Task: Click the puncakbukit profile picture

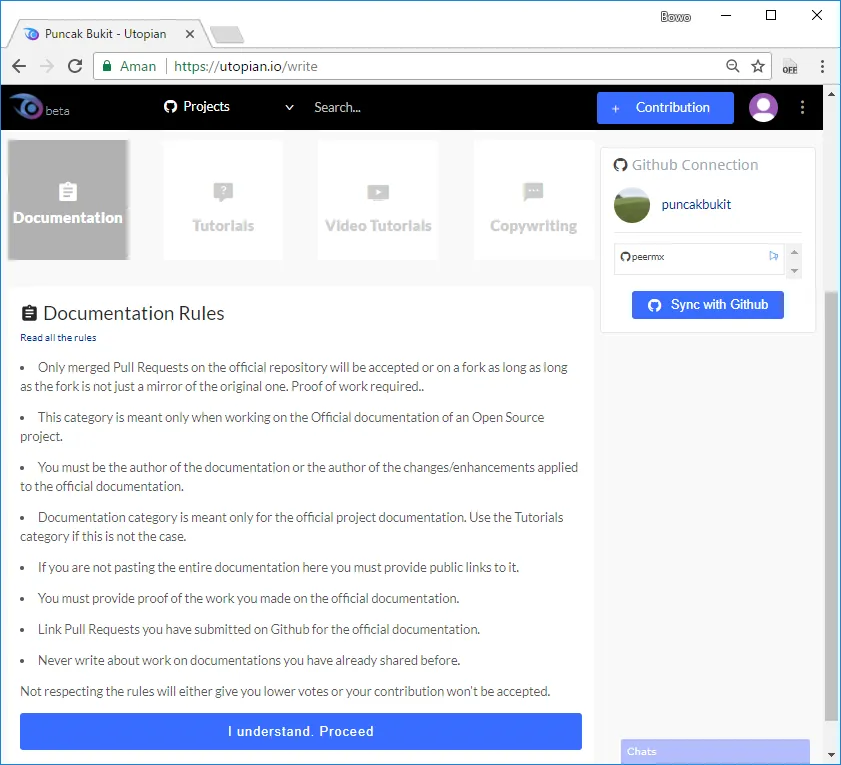Action: tap(632, 205)
